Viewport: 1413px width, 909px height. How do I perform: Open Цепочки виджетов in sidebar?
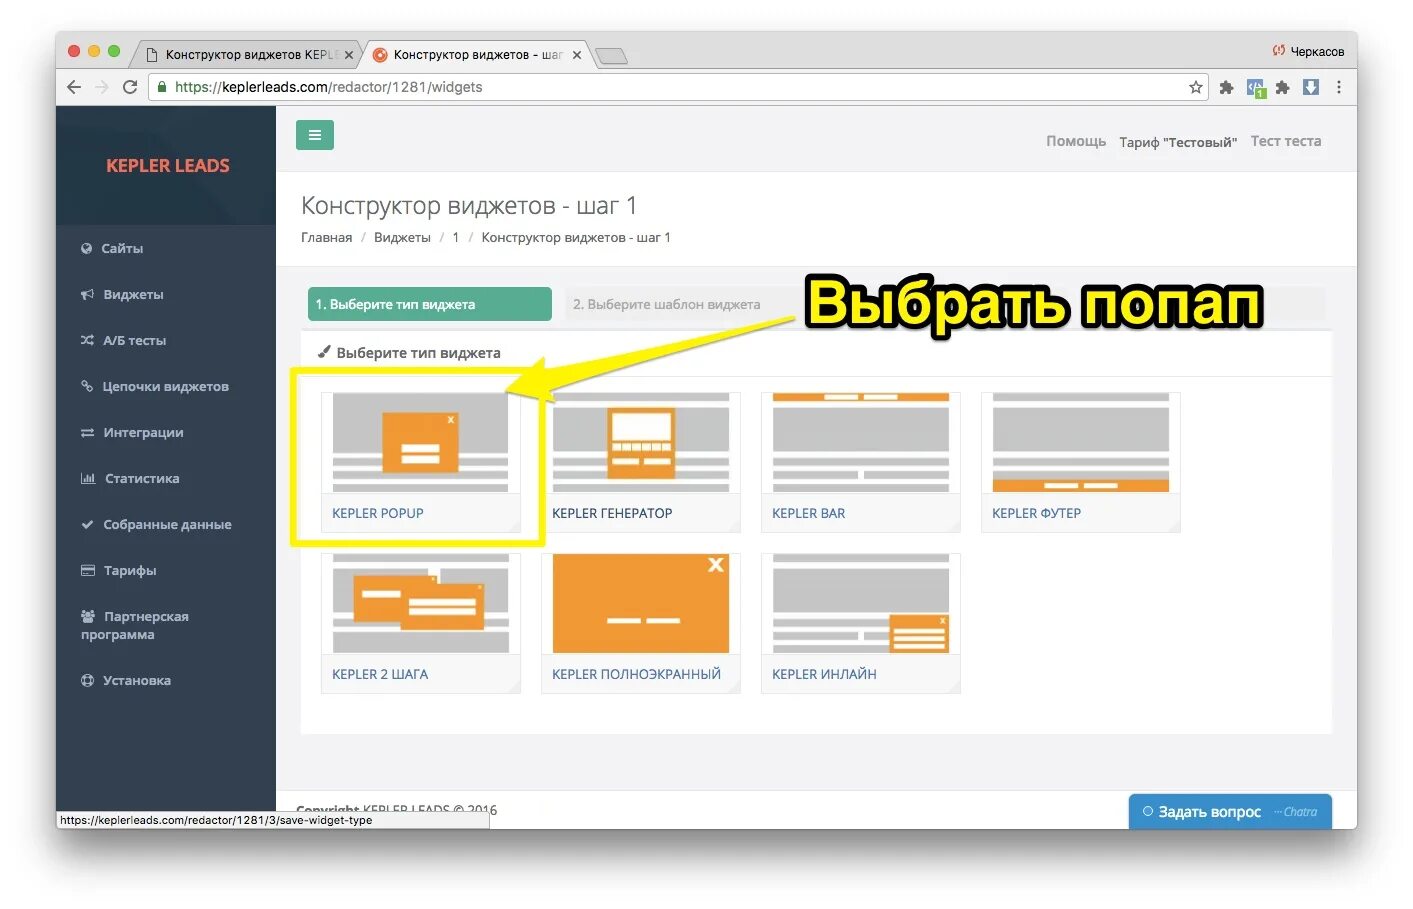(x=166, y=386)
